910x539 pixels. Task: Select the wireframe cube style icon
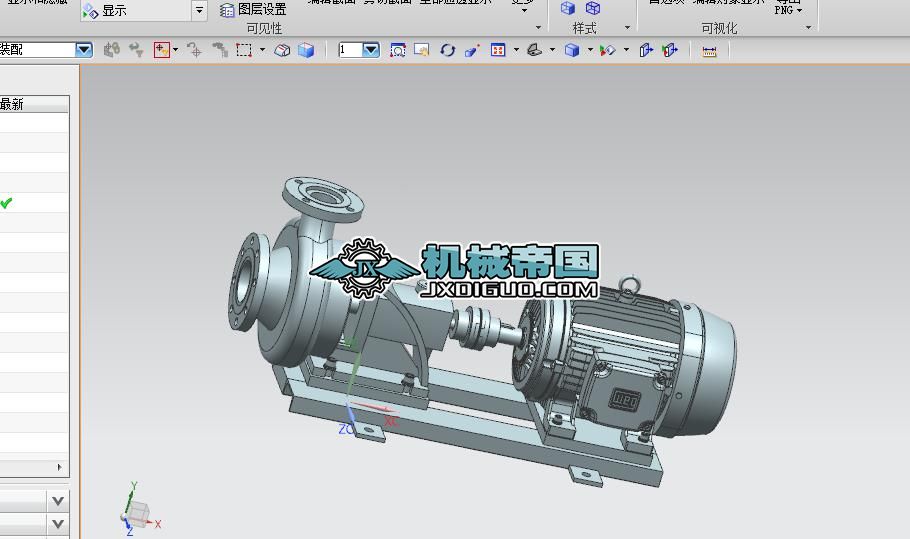[593, 8]
